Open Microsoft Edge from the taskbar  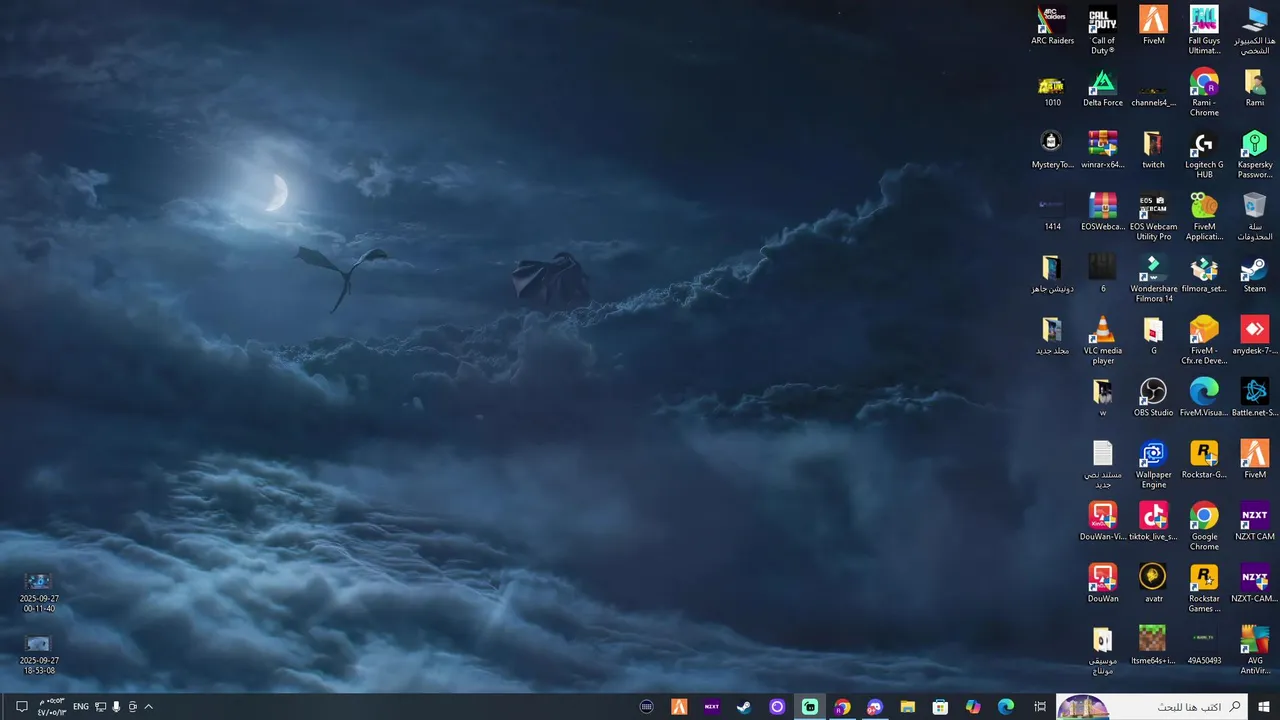tap(1006, 707)
